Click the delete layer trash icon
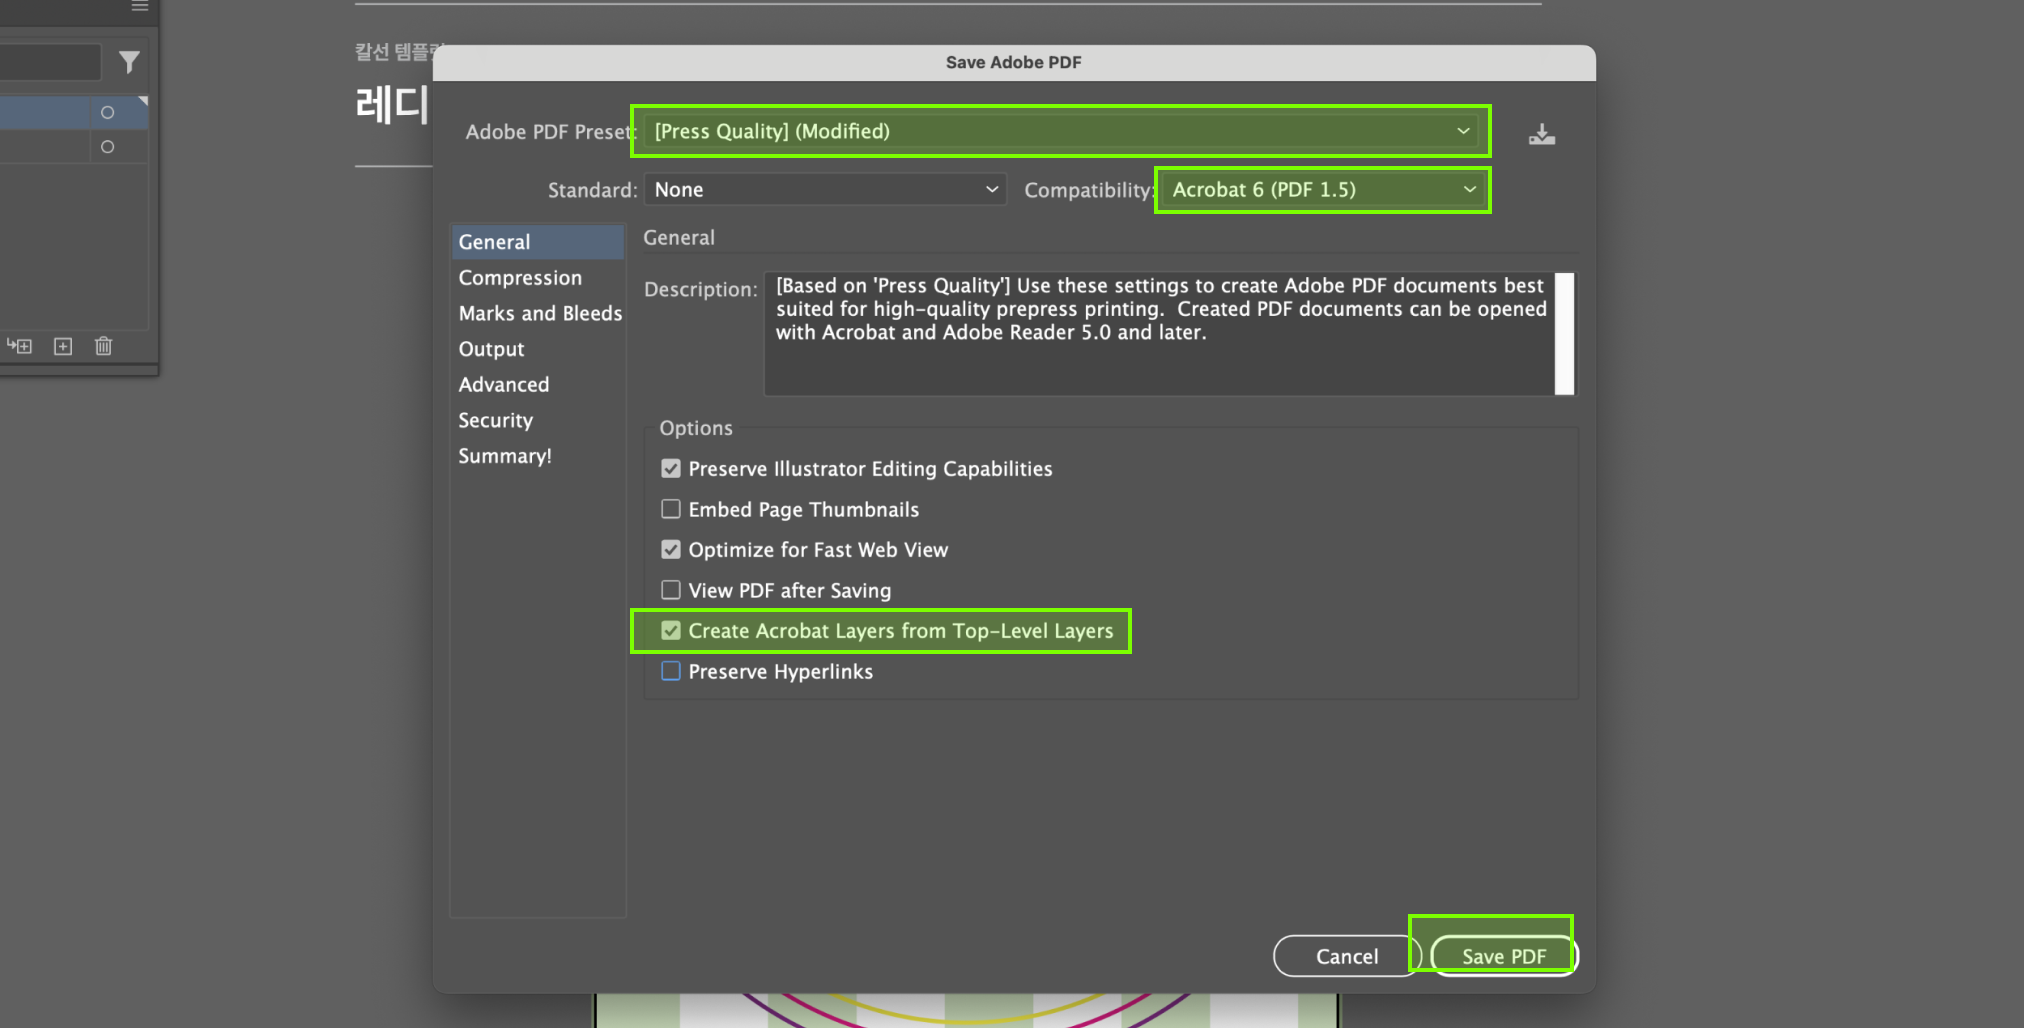The height and width of the screenshot is (1028, 2024). [x=103, y=346]
